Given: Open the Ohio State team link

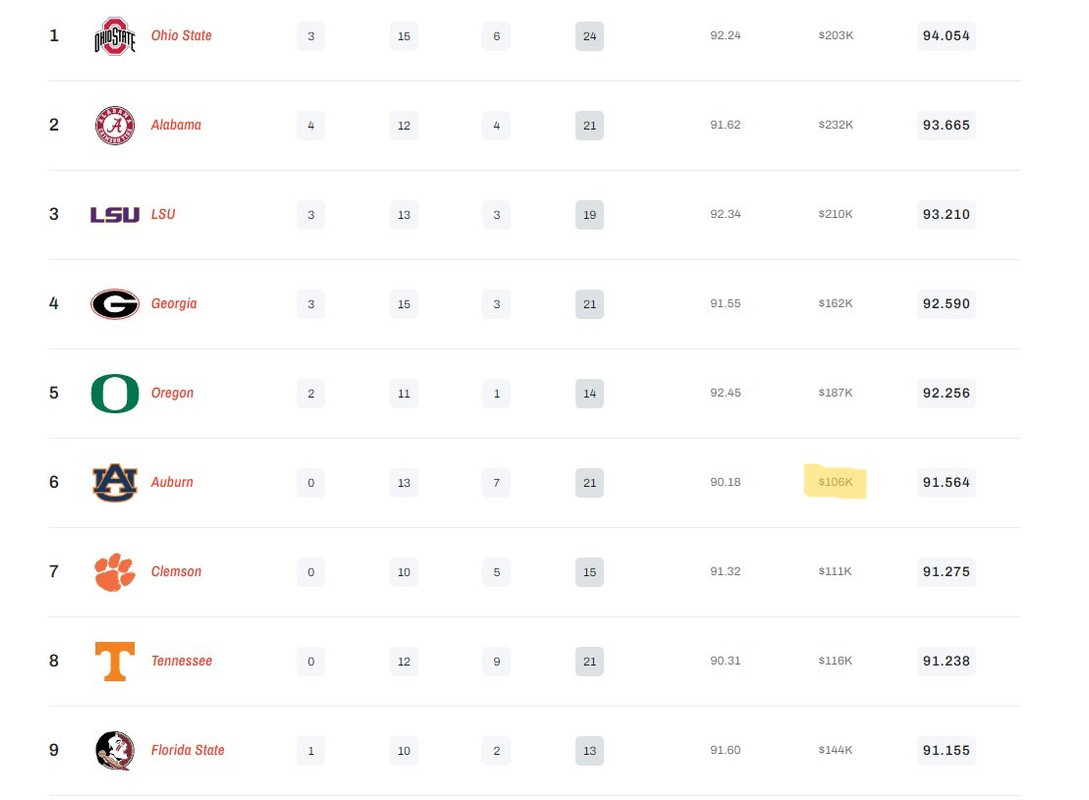Looking at the screenshot, I should (x=181, y=36).
